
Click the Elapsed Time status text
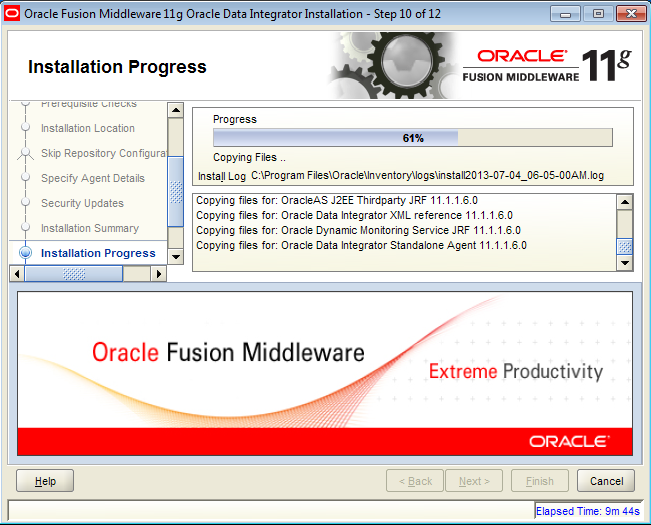click(587, 511)
